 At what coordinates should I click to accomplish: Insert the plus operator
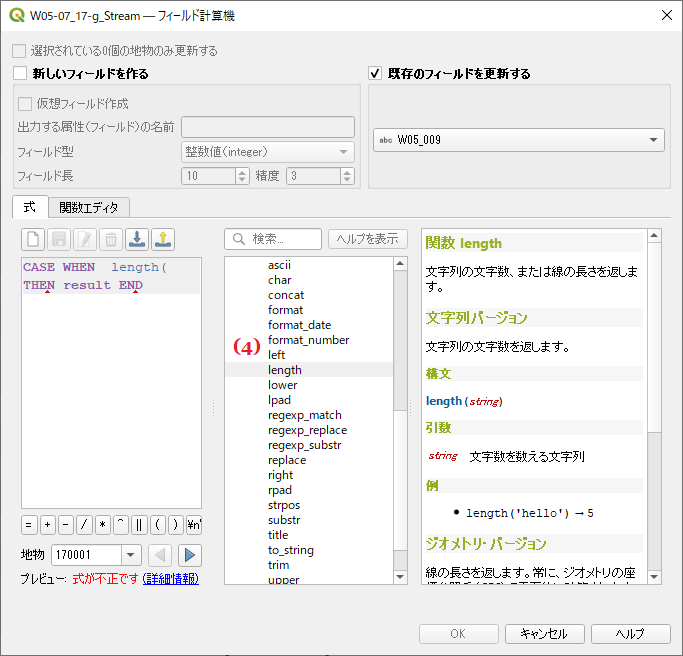(x=47, y=525)
